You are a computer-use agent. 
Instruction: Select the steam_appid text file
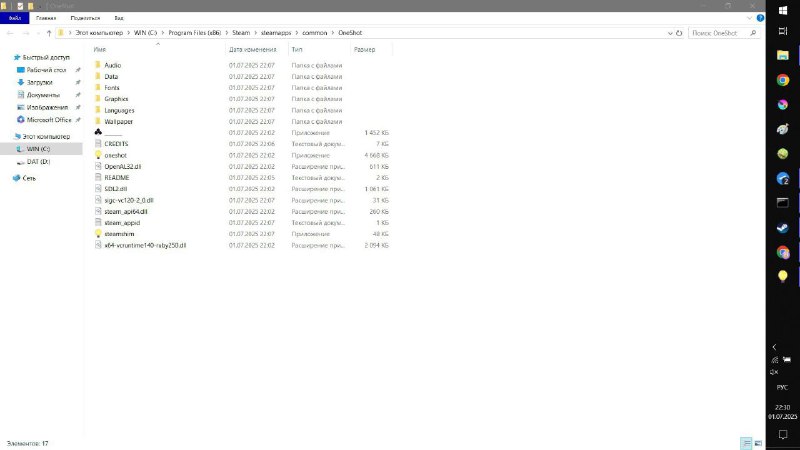(122, 222)
